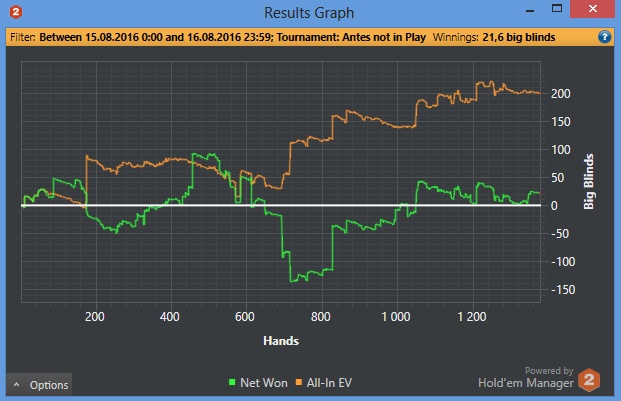The height and width of the screenshot is (401, 621).
Task: Click the 'Winnings:' label
Action: pos(455,37)
